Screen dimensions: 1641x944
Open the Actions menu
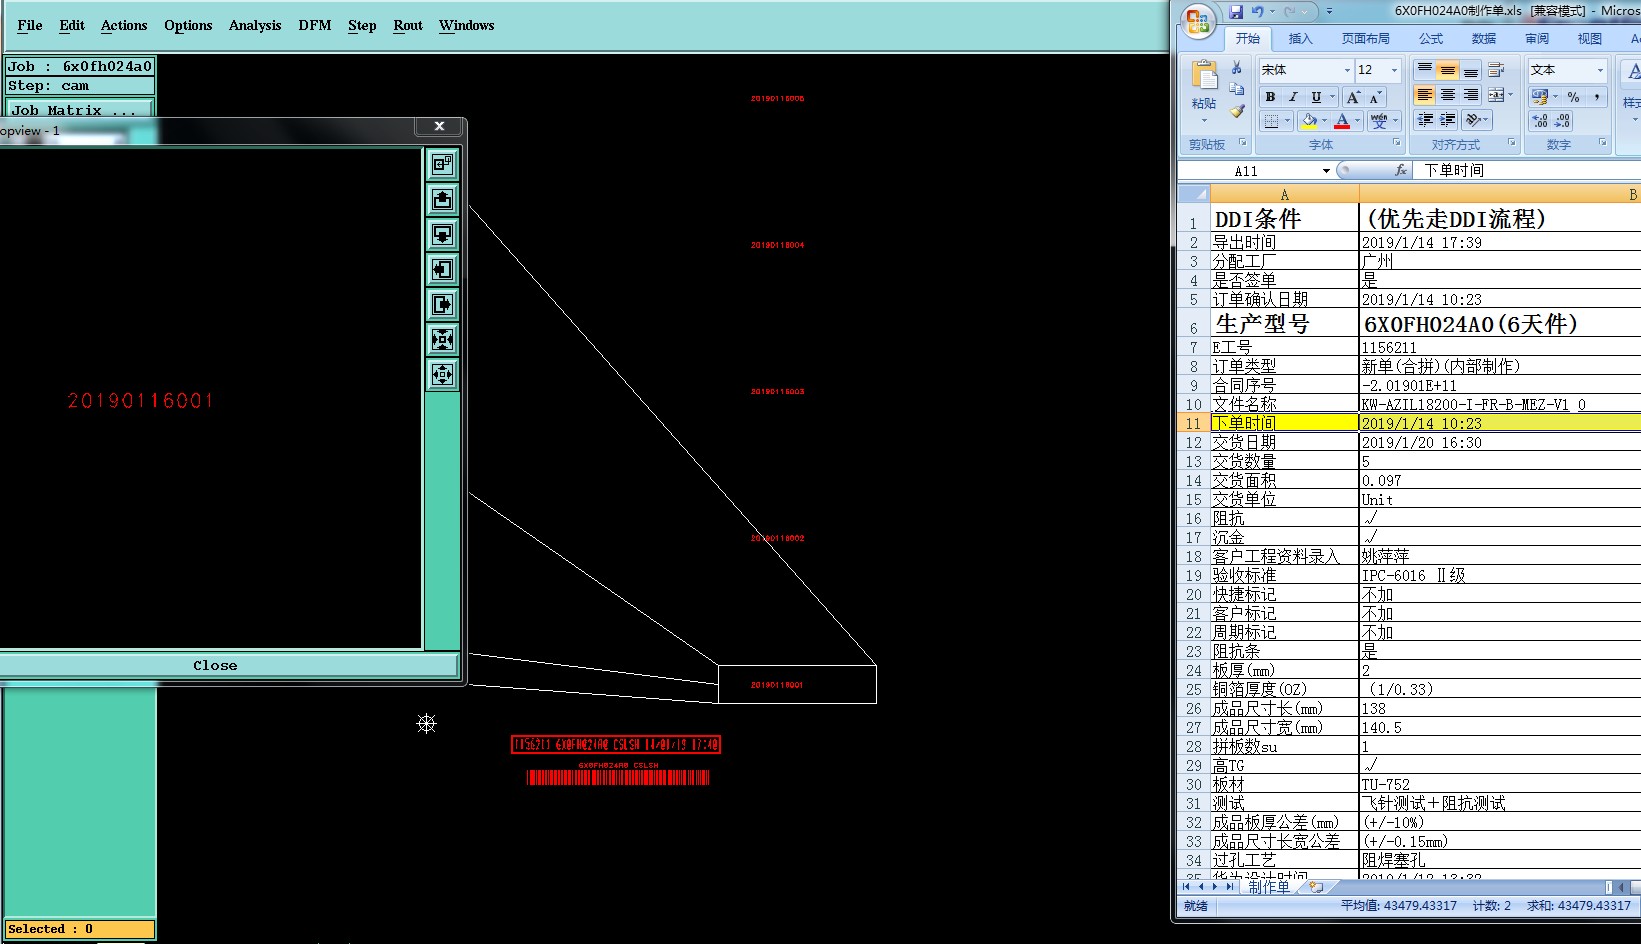[x=124, y=25]
